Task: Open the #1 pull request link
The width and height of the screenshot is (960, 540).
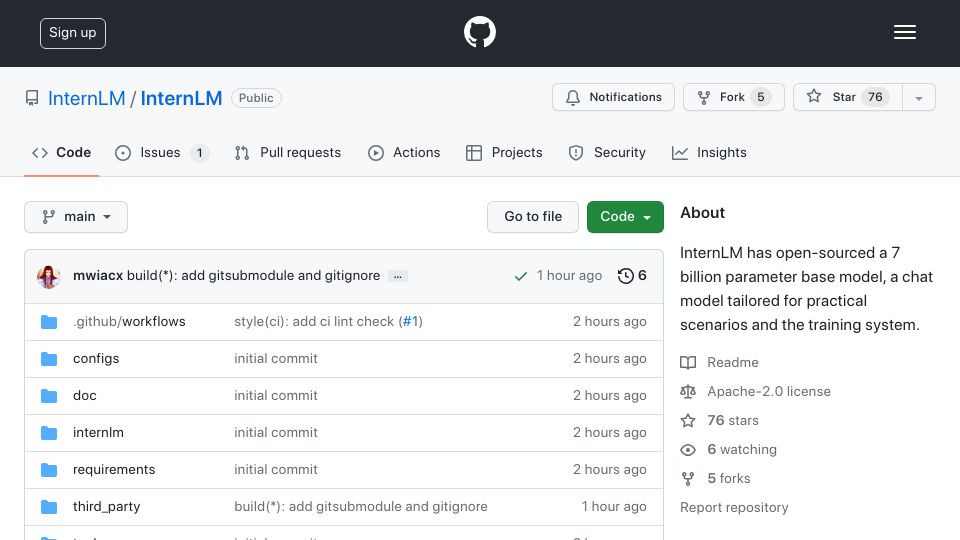Action: pyautogui.click(x=410, y=321)
